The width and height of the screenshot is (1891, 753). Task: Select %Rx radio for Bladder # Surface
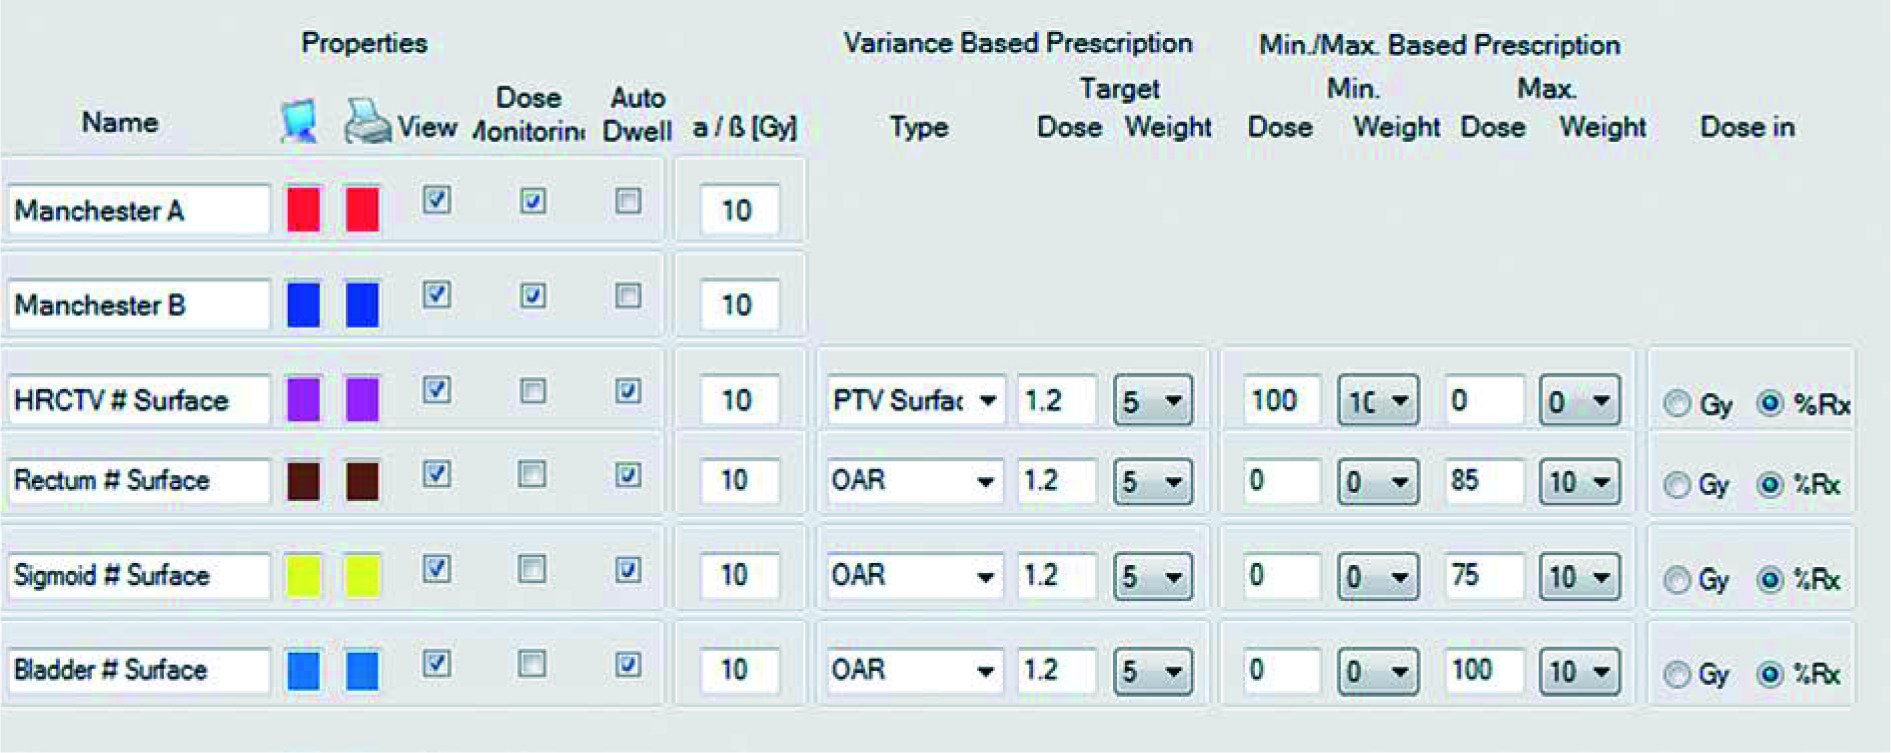pos(1769,674)
